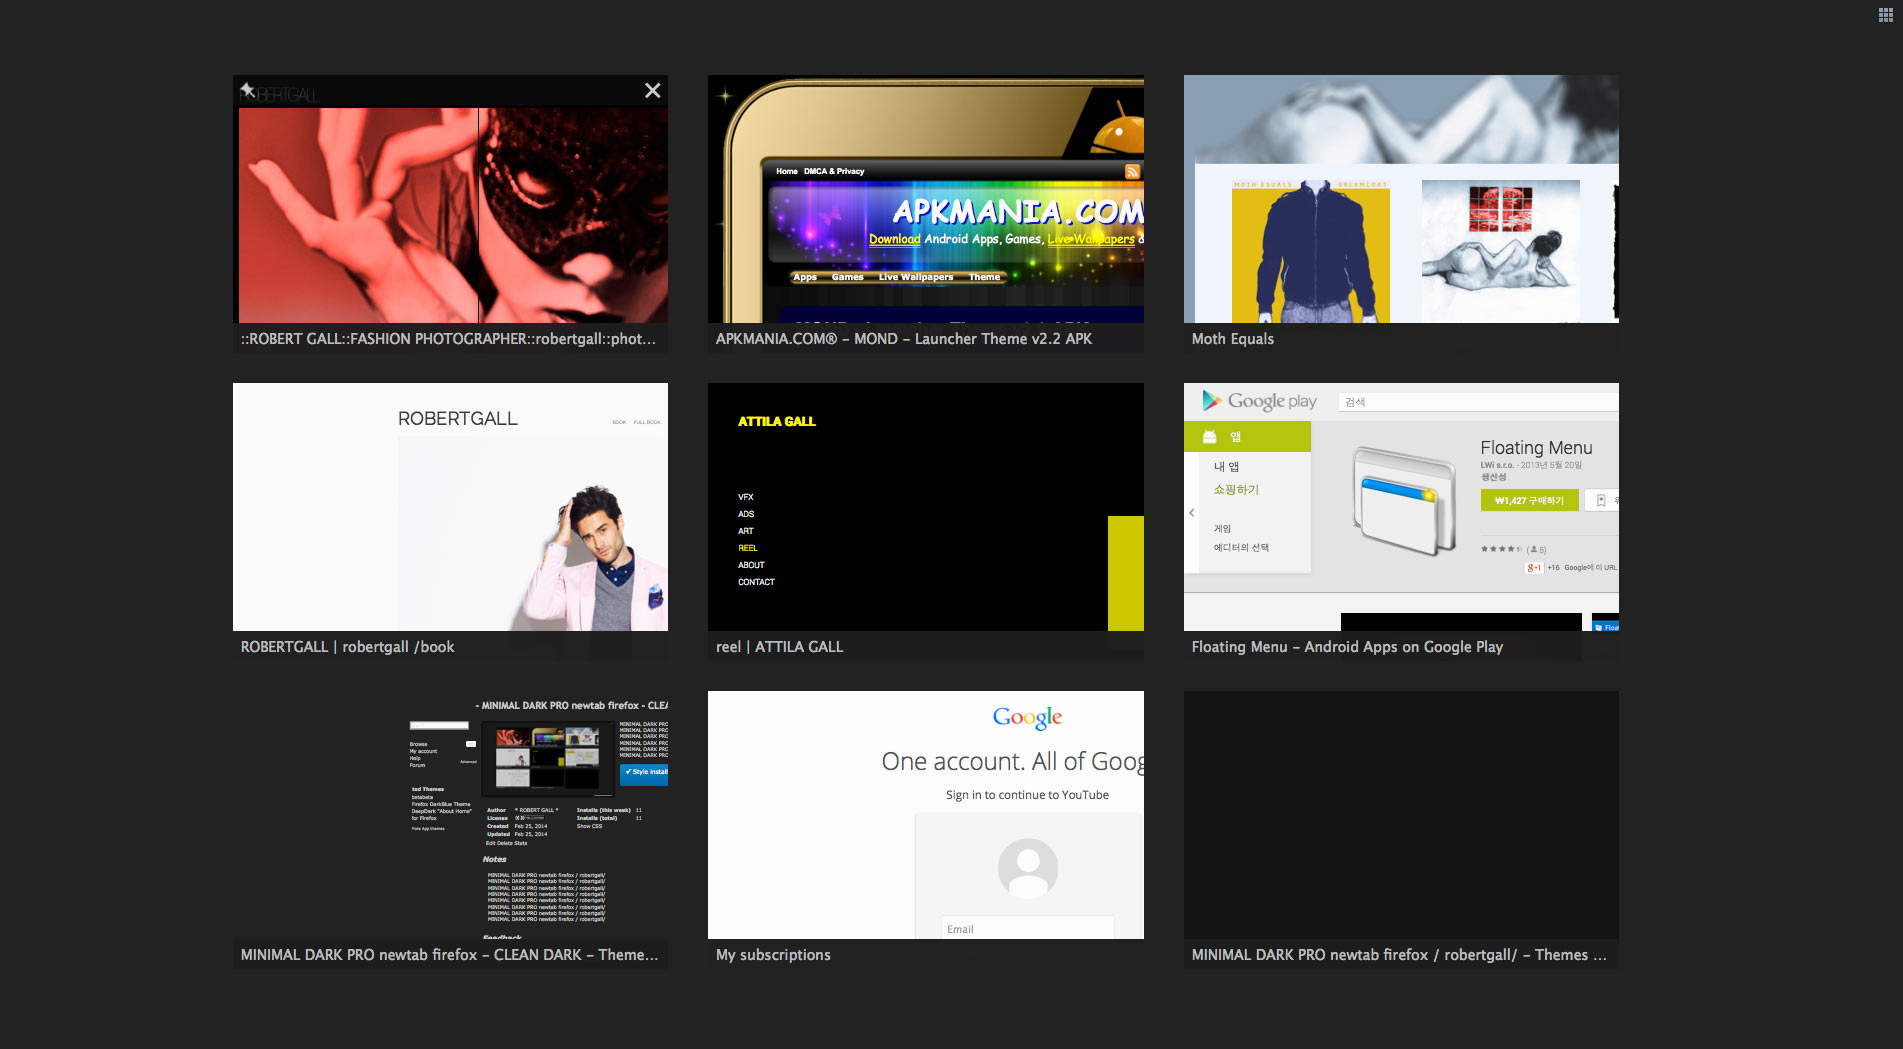Open the blank dark robertgall Themes thumbnail
Image resolution: width=1903 pixels, height=1049 pixels.
[1401, 815]
